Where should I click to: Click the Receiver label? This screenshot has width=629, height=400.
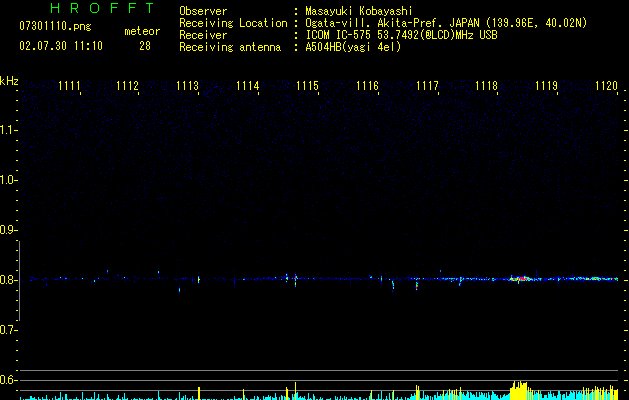[x=203, y=35]
